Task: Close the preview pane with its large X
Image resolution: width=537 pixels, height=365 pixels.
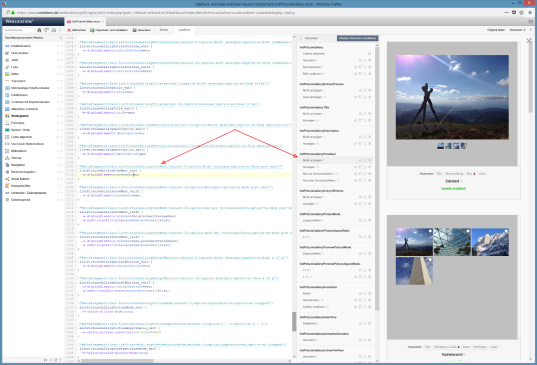Action: point(529,40)
